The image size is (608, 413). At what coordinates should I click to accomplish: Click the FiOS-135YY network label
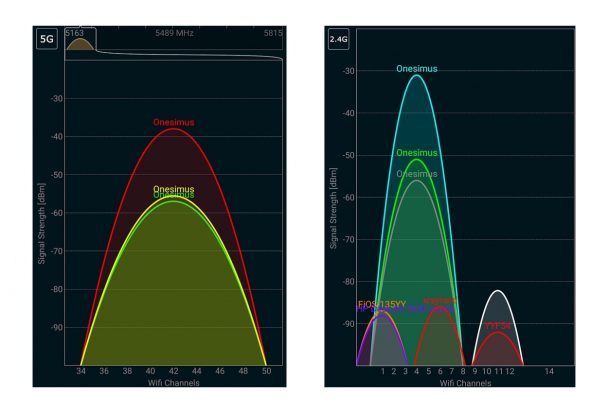click(382, 304)
